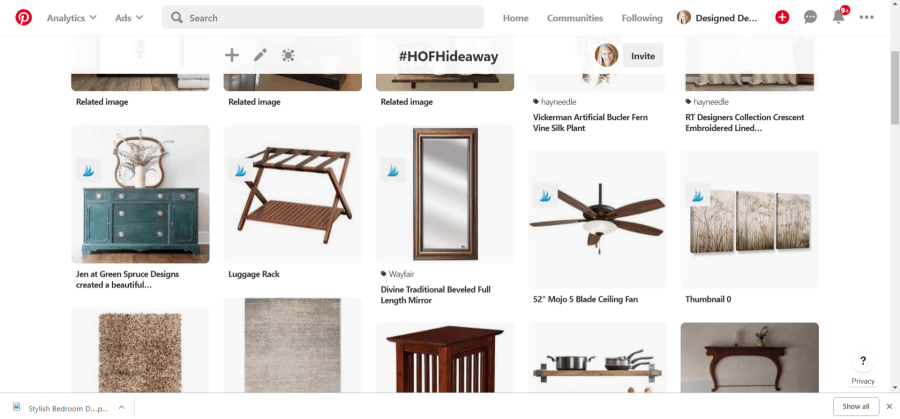Open the Luggage Rack pin image
This screenshot has height=419, width=900.
(293, 194)
